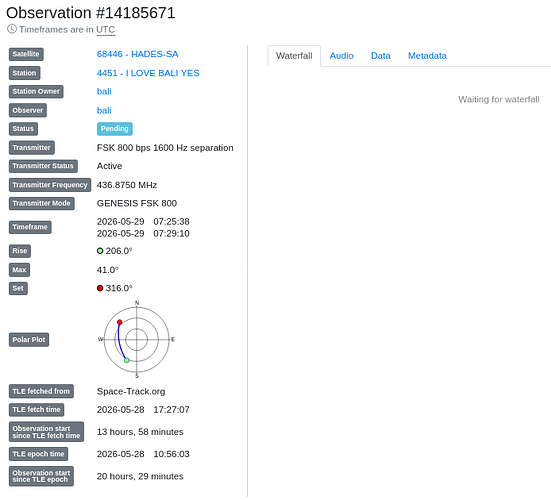This screenshot has height=500, width=551.
Task: Click the start time 07:25:38
Action: click(x=171, y=222)
